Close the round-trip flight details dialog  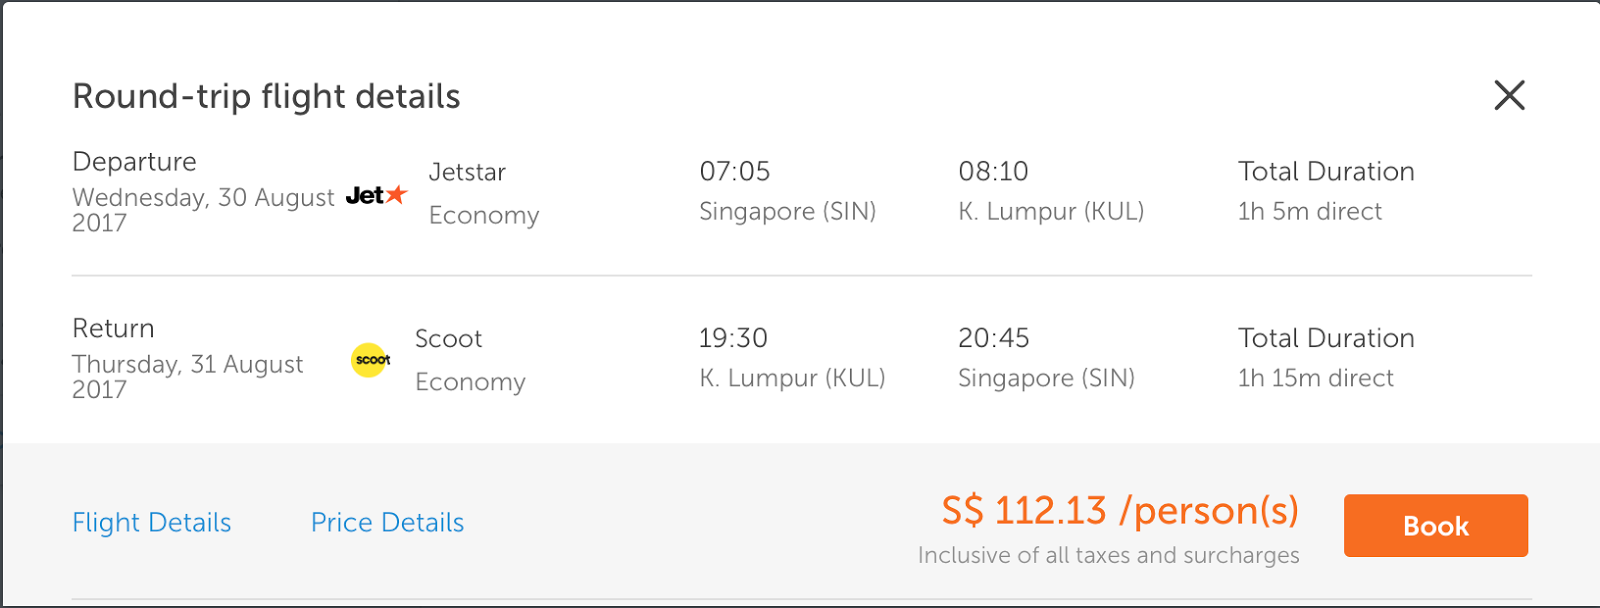tap(1509, 96)
